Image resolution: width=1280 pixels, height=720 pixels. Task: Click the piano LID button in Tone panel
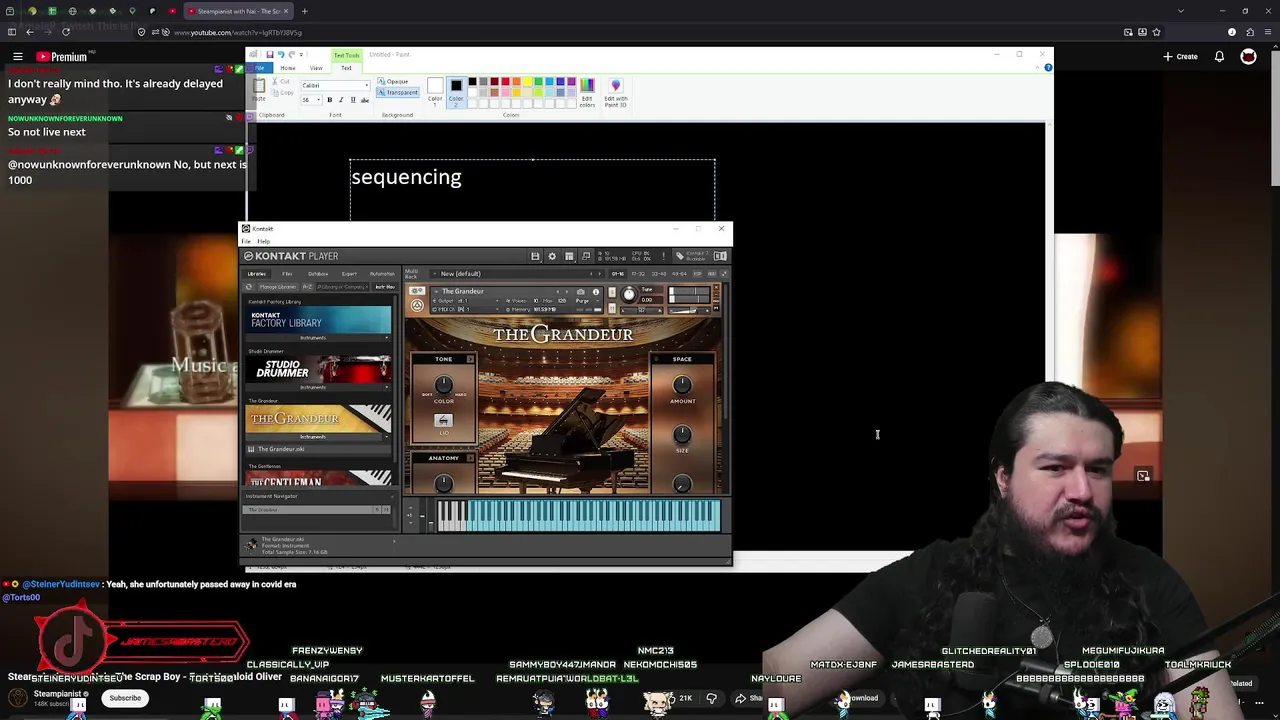pyautogui.click(x=443, y=421)
